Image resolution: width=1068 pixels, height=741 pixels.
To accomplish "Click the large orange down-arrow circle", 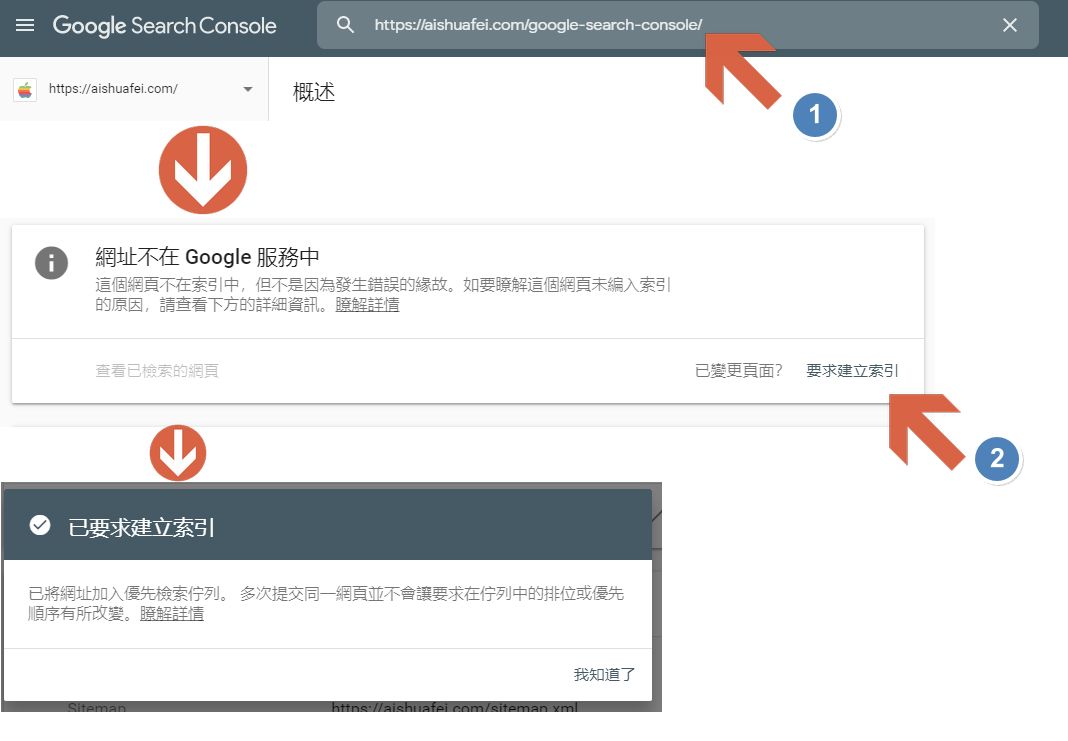I will tap(203, 169).
